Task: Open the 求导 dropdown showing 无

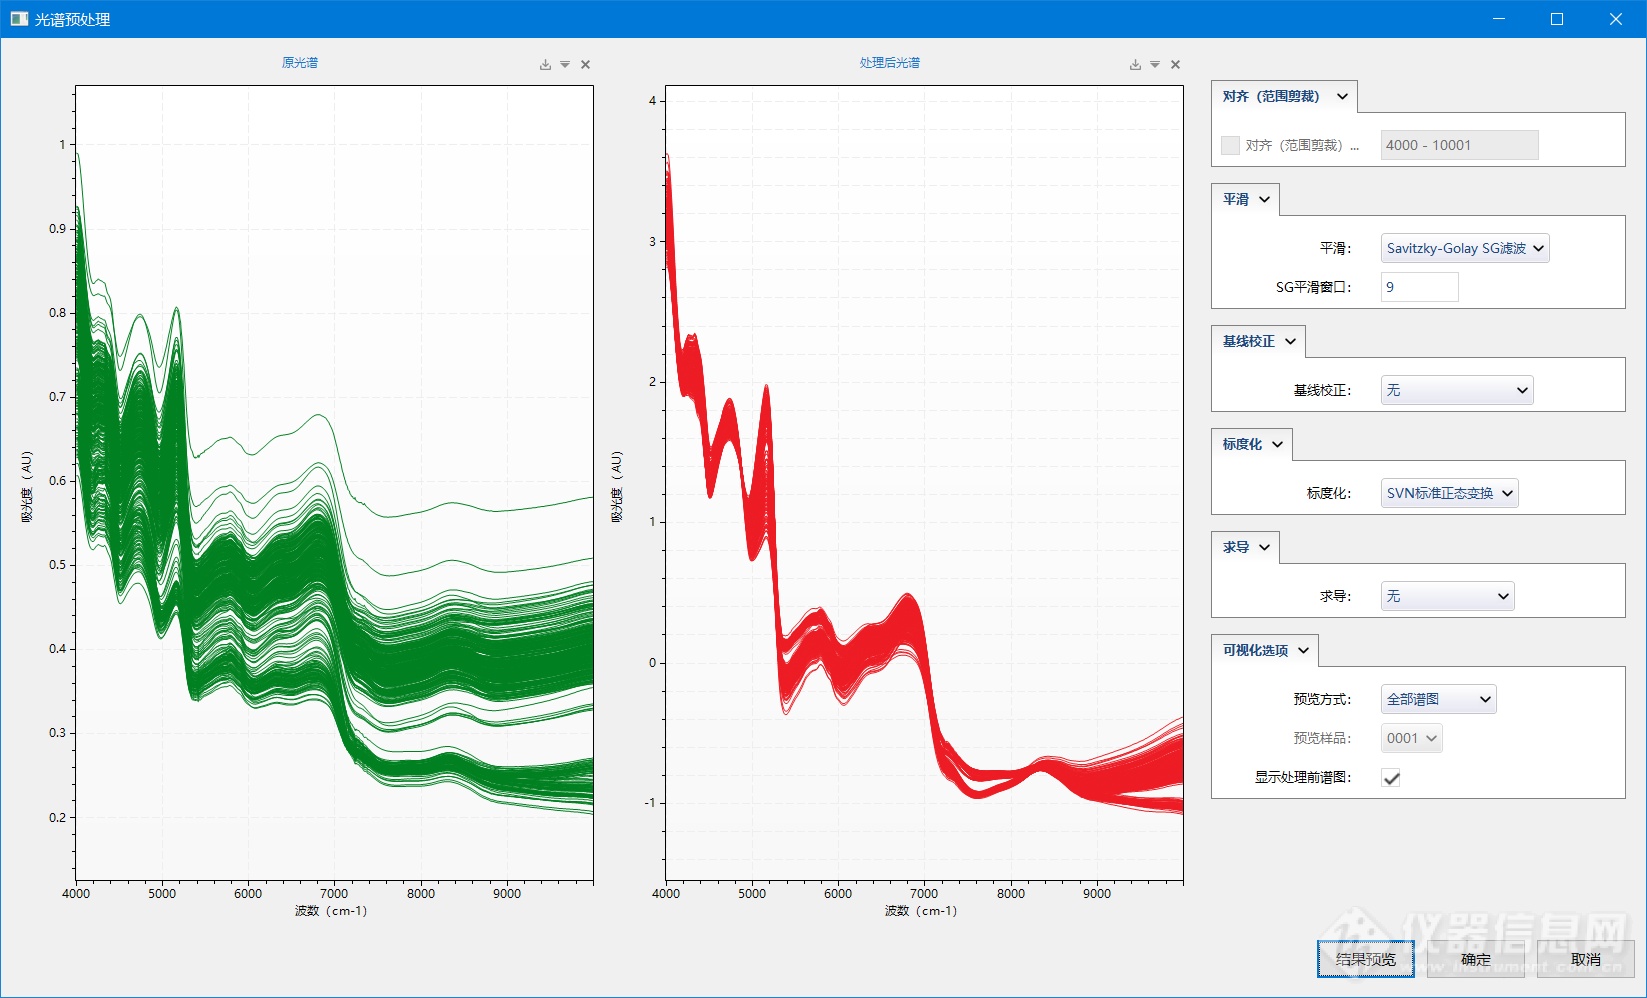Action: point(1448,596)
